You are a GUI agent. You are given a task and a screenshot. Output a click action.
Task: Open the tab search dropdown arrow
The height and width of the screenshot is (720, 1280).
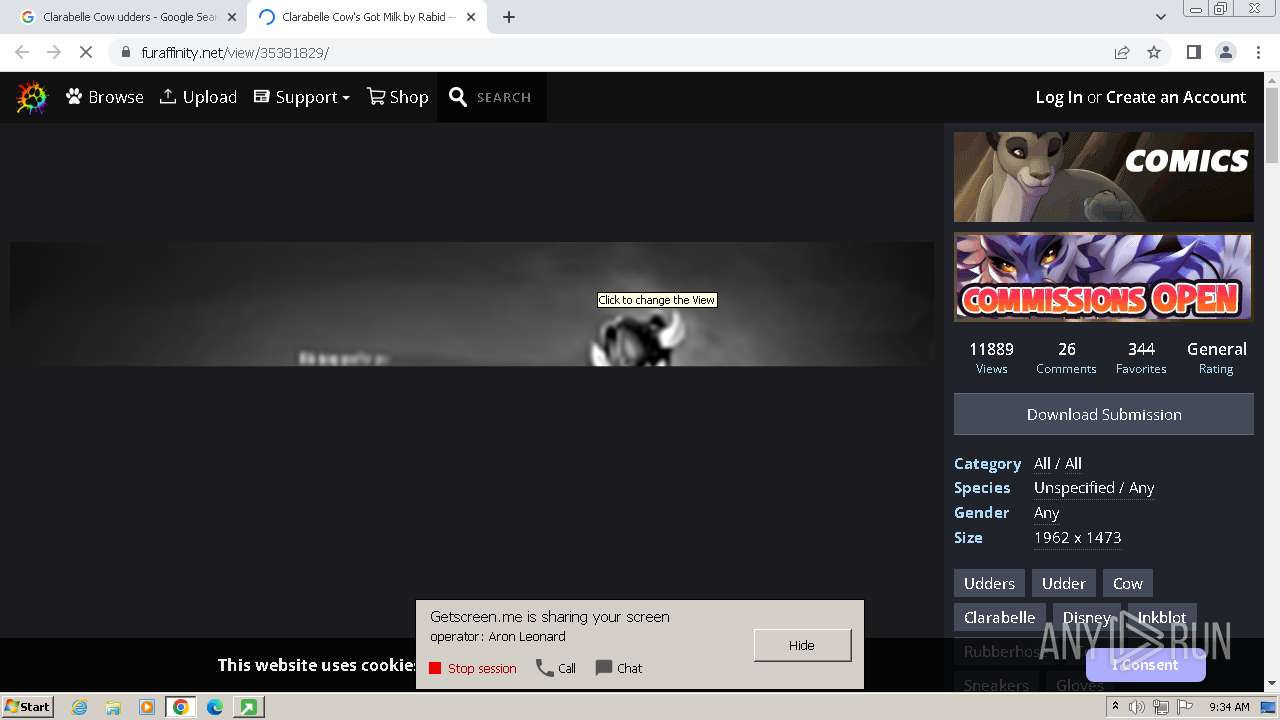click(1160, 17)
